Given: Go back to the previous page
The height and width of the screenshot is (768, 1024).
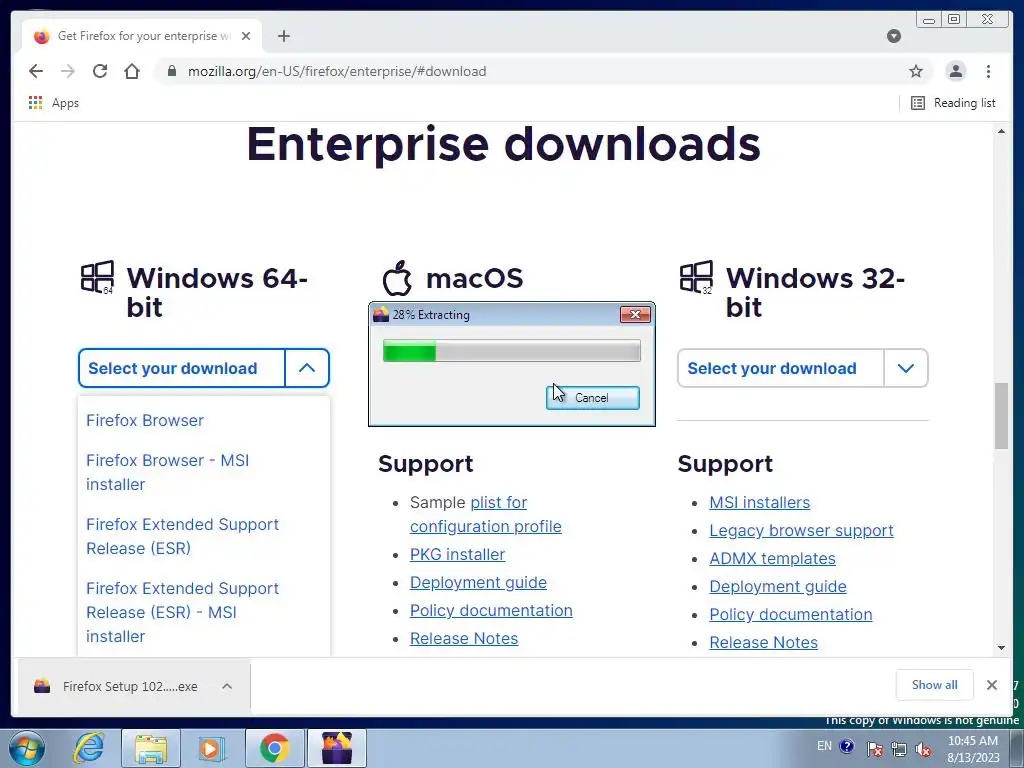Looking at the screenshot, I should [36, 71].
